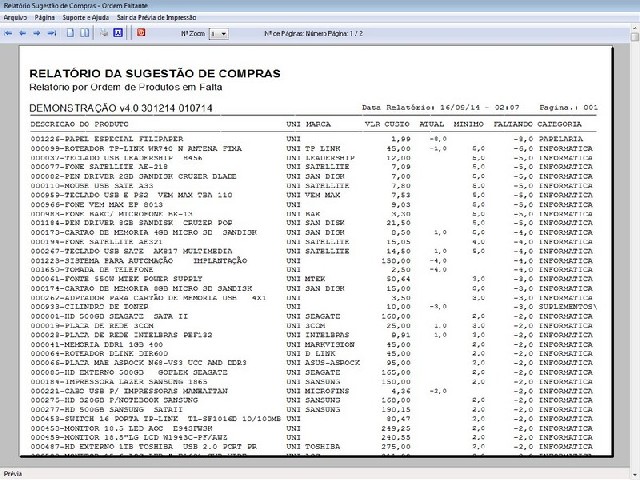Click the vertical scrollbar thumb at right
The image size is (640, 480).
point(635,37)
